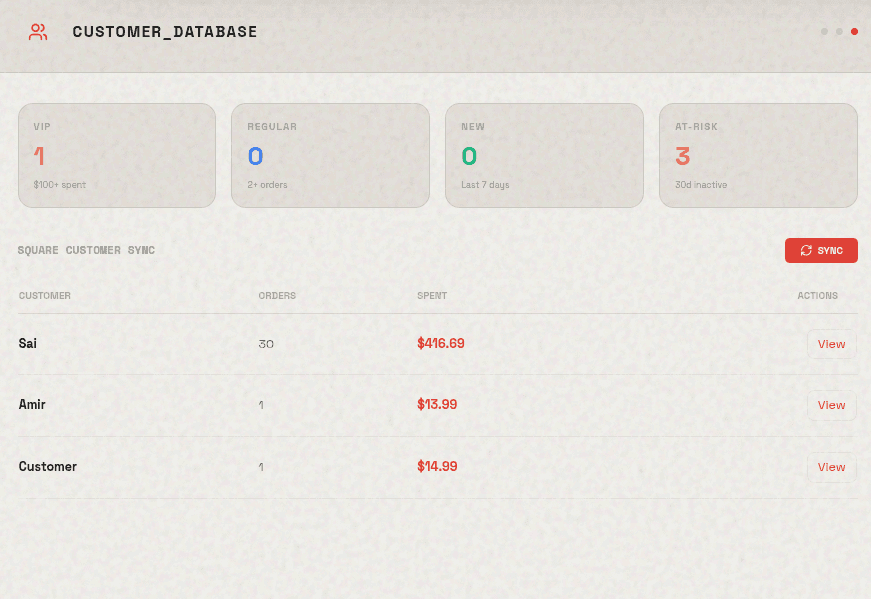Click the customers people icon in header
The image size is (871, 599).
pos(38,32)
